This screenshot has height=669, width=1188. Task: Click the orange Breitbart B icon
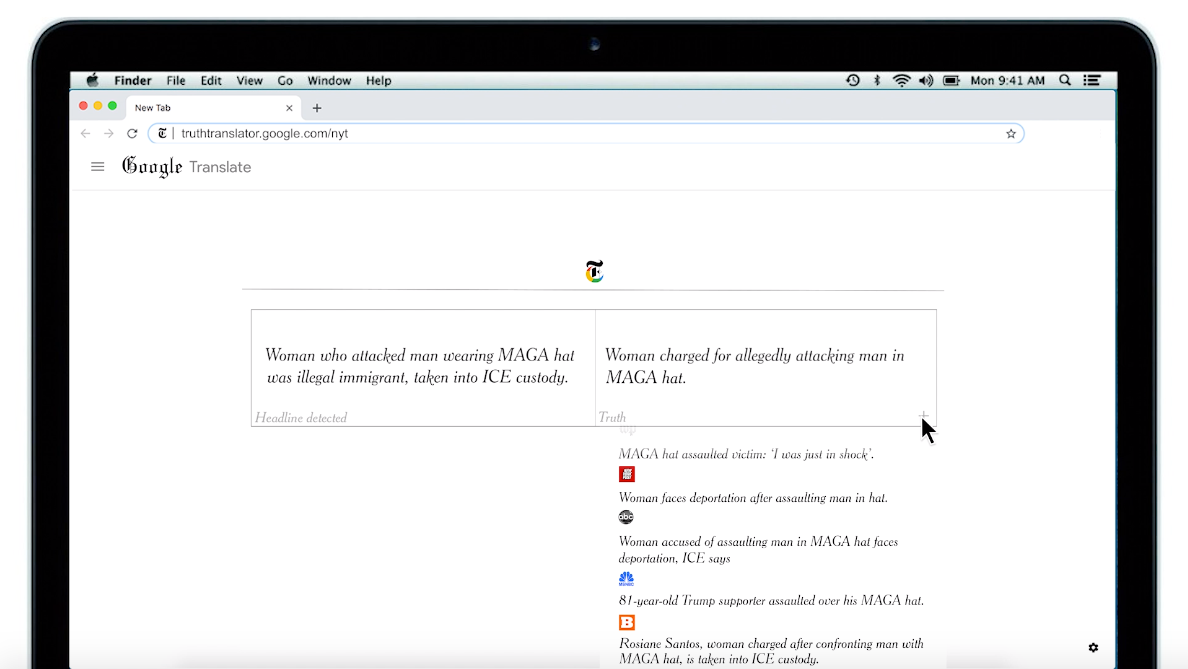pyautogui.click(x=627, y=622)
